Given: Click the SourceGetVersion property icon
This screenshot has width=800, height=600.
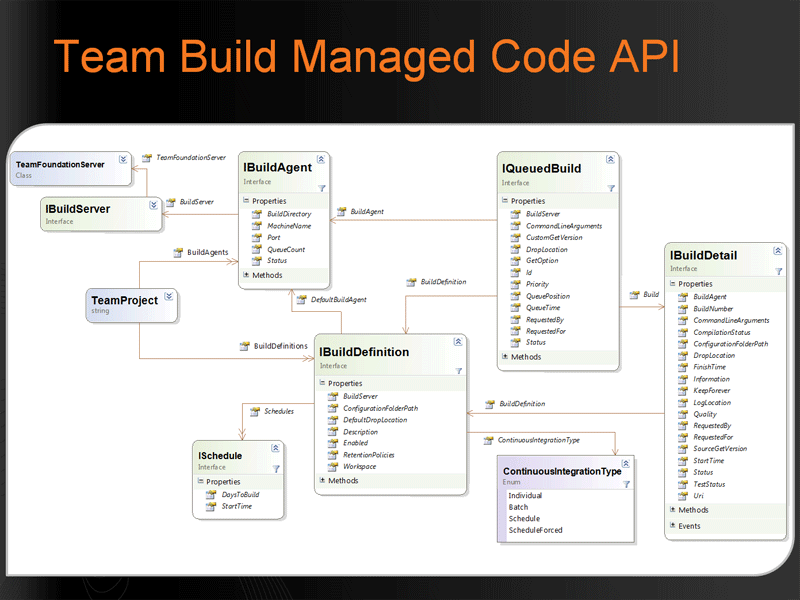Looking at the screenshot, I should (x=683, y=448).
